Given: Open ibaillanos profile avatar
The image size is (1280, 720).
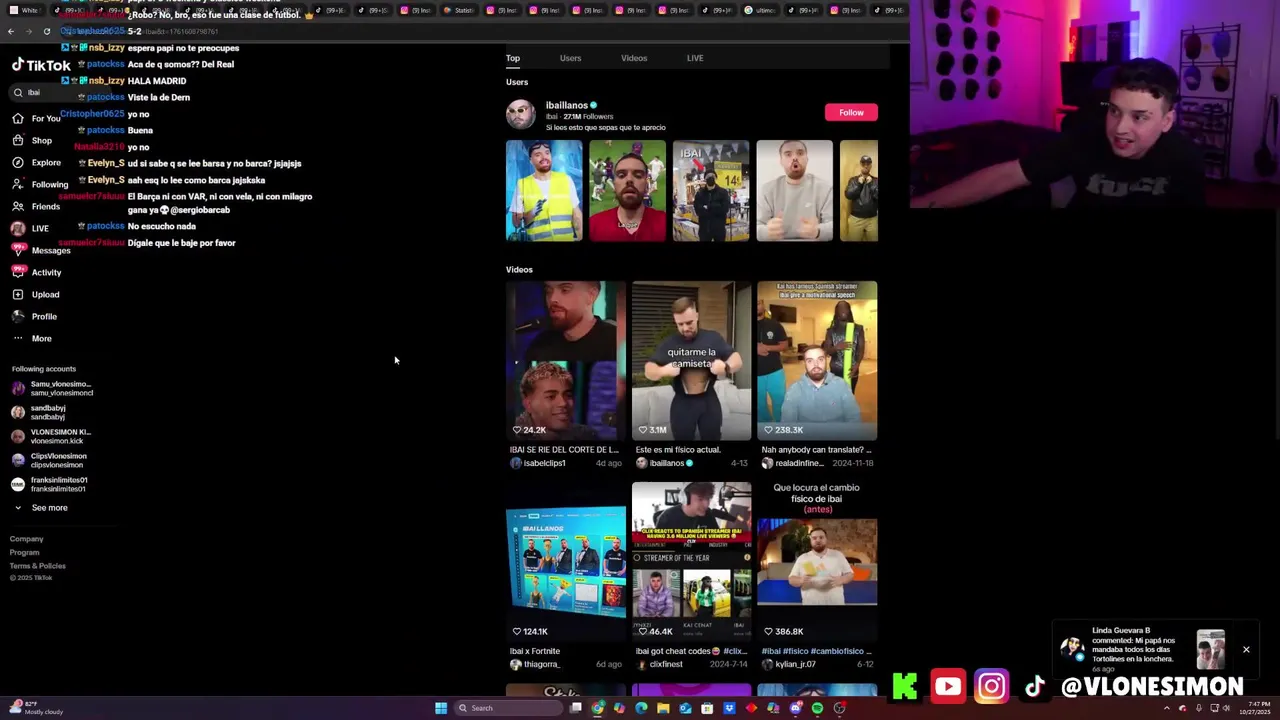Looking at the screenshot, I should click(520, 114).
